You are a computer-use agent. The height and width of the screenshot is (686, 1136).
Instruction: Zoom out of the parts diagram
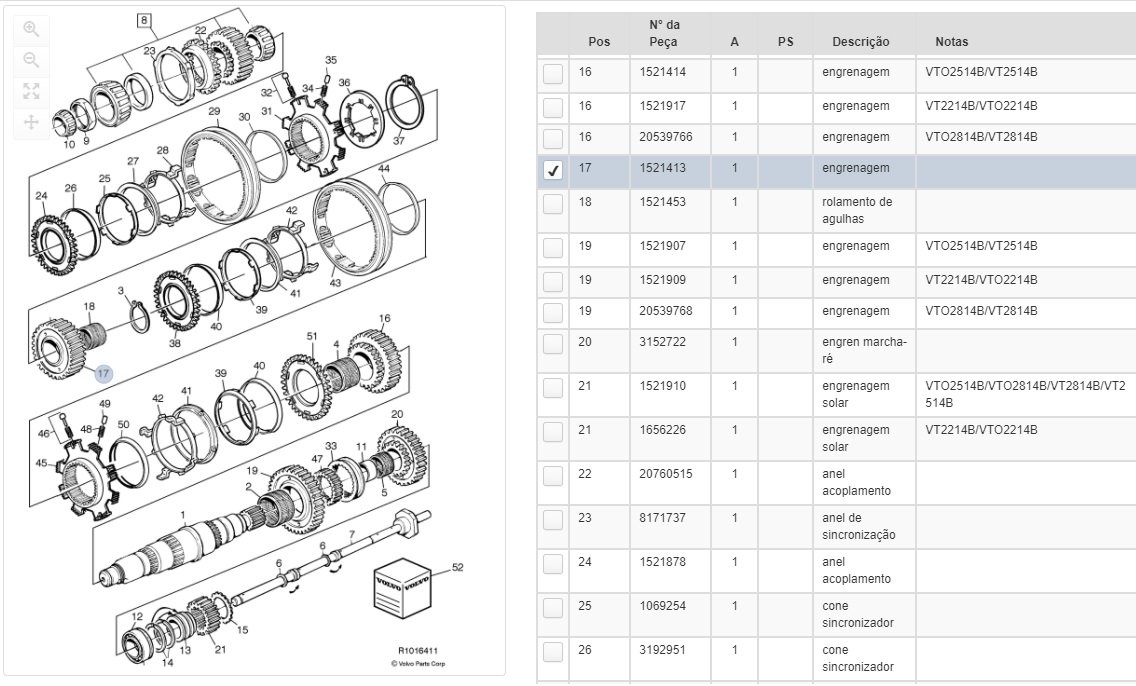pyautogui.click(x=31, y=60)
